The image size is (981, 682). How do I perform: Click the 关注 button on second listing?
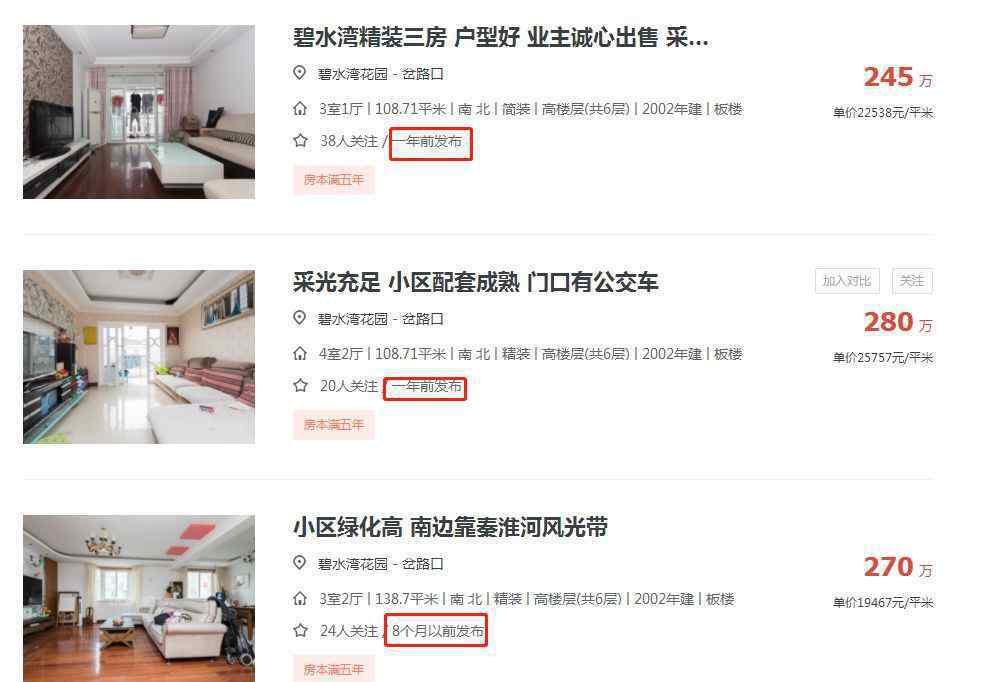[912, 281]
